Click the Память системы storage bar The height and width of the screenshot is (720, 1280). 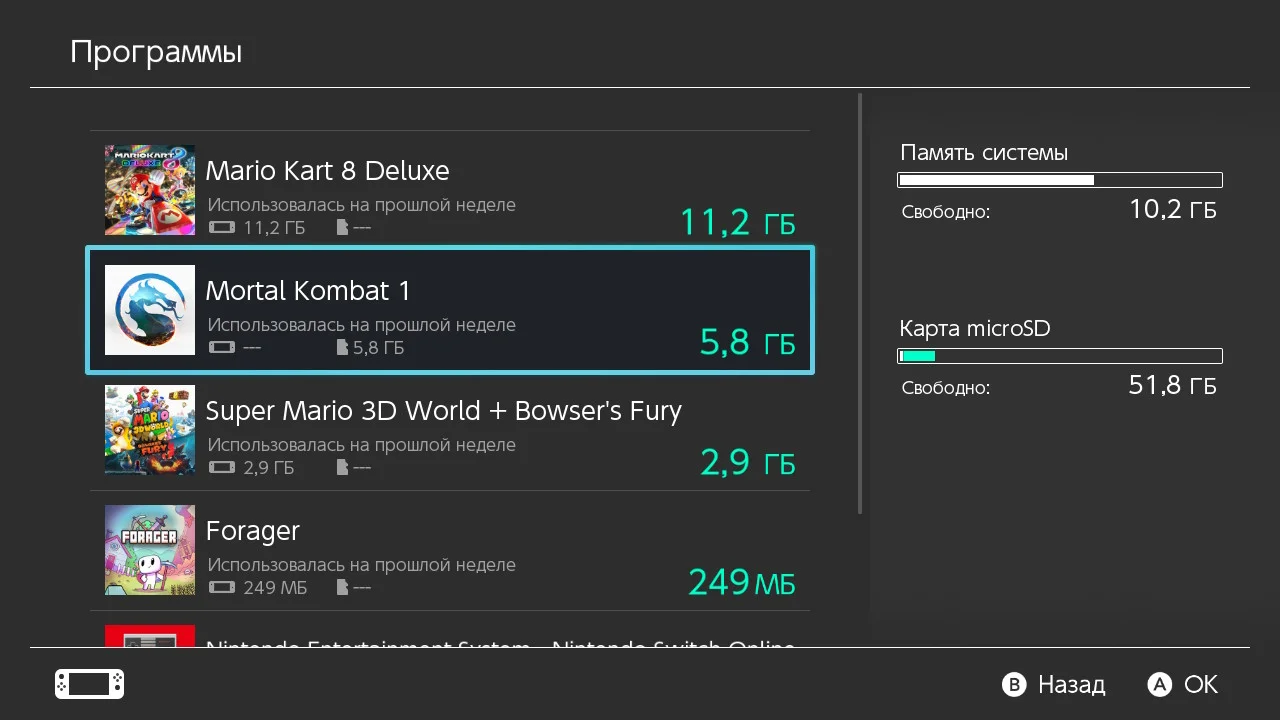click(x=1060, y=180)
